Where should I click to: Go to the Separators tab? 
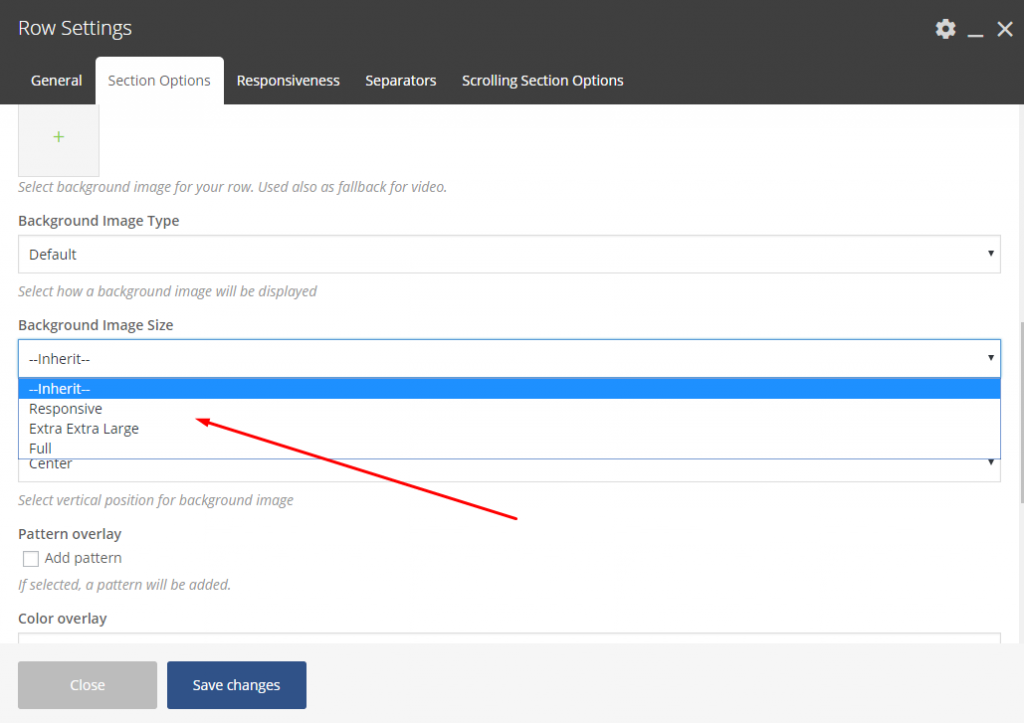tap(400, 81)
